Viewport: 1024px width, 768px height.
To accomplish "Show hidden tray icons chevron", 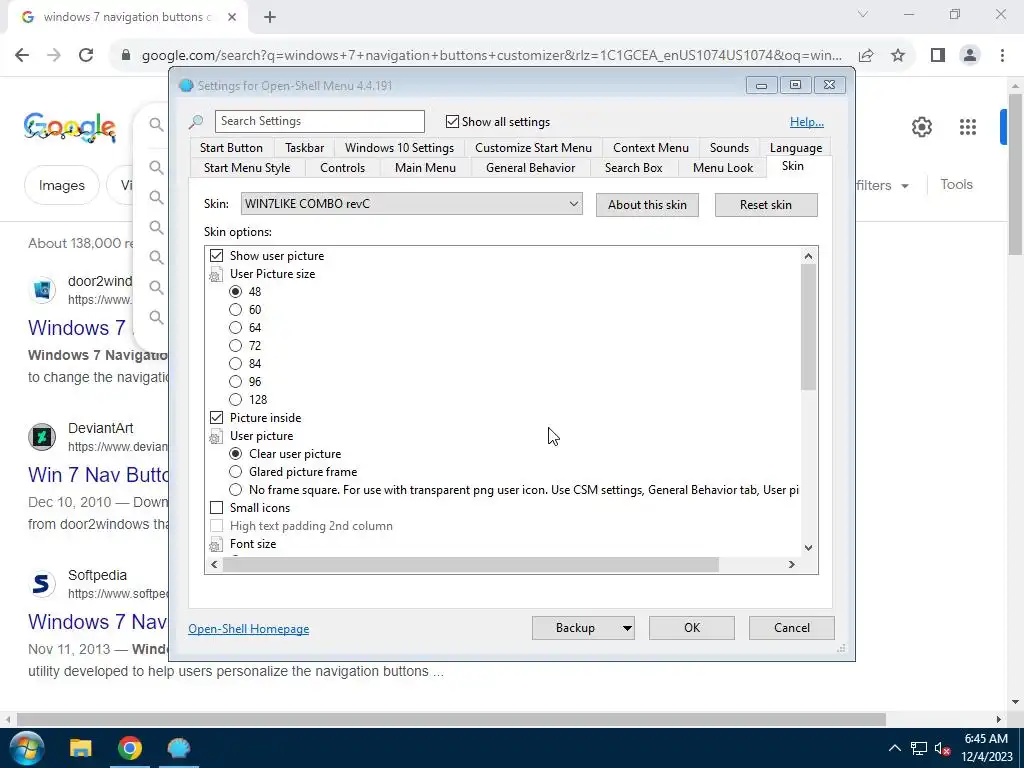I will tap(895, 748).
